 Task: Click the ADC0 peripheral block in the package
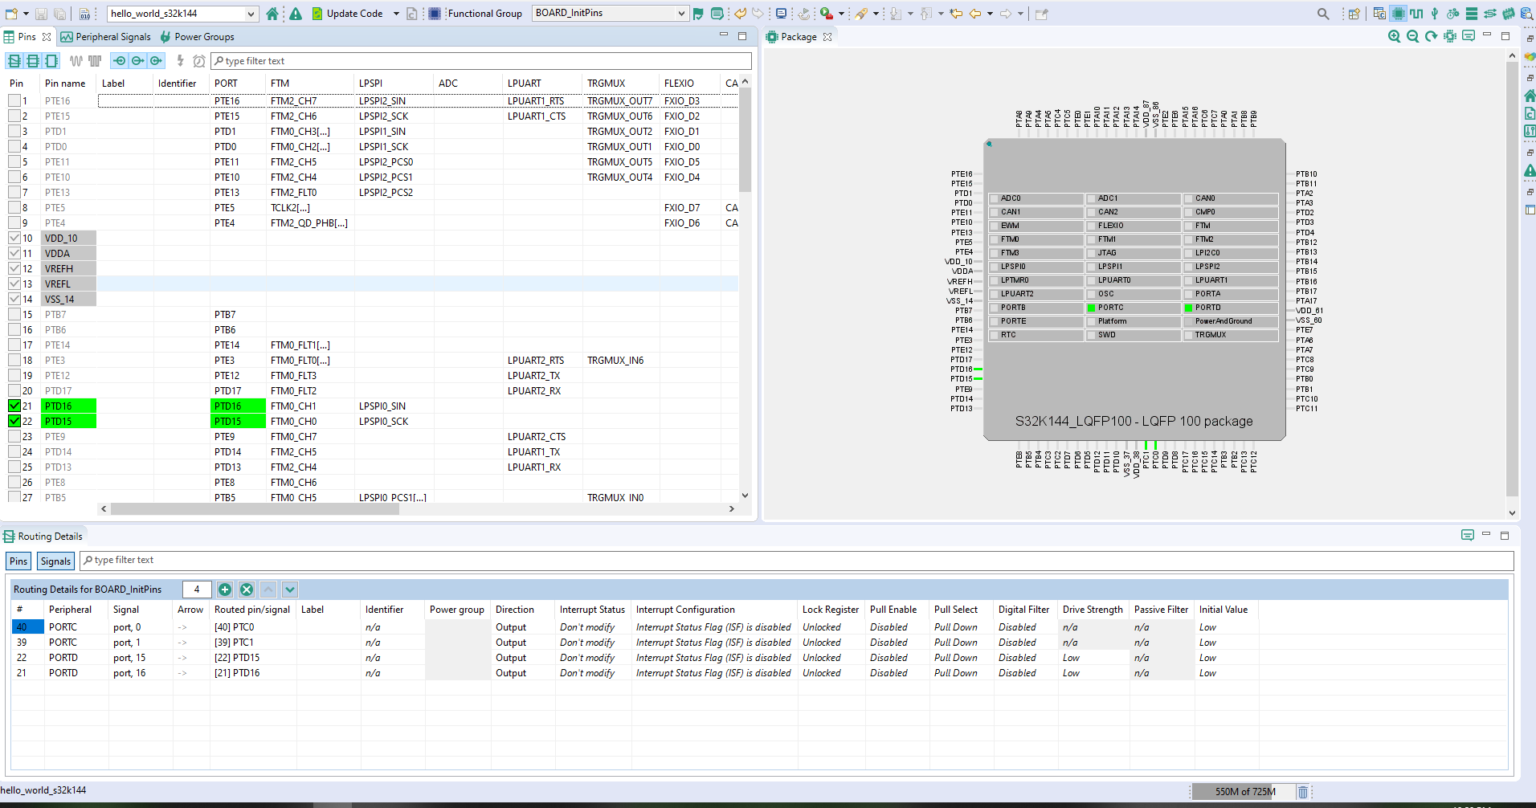(1035, 198)
